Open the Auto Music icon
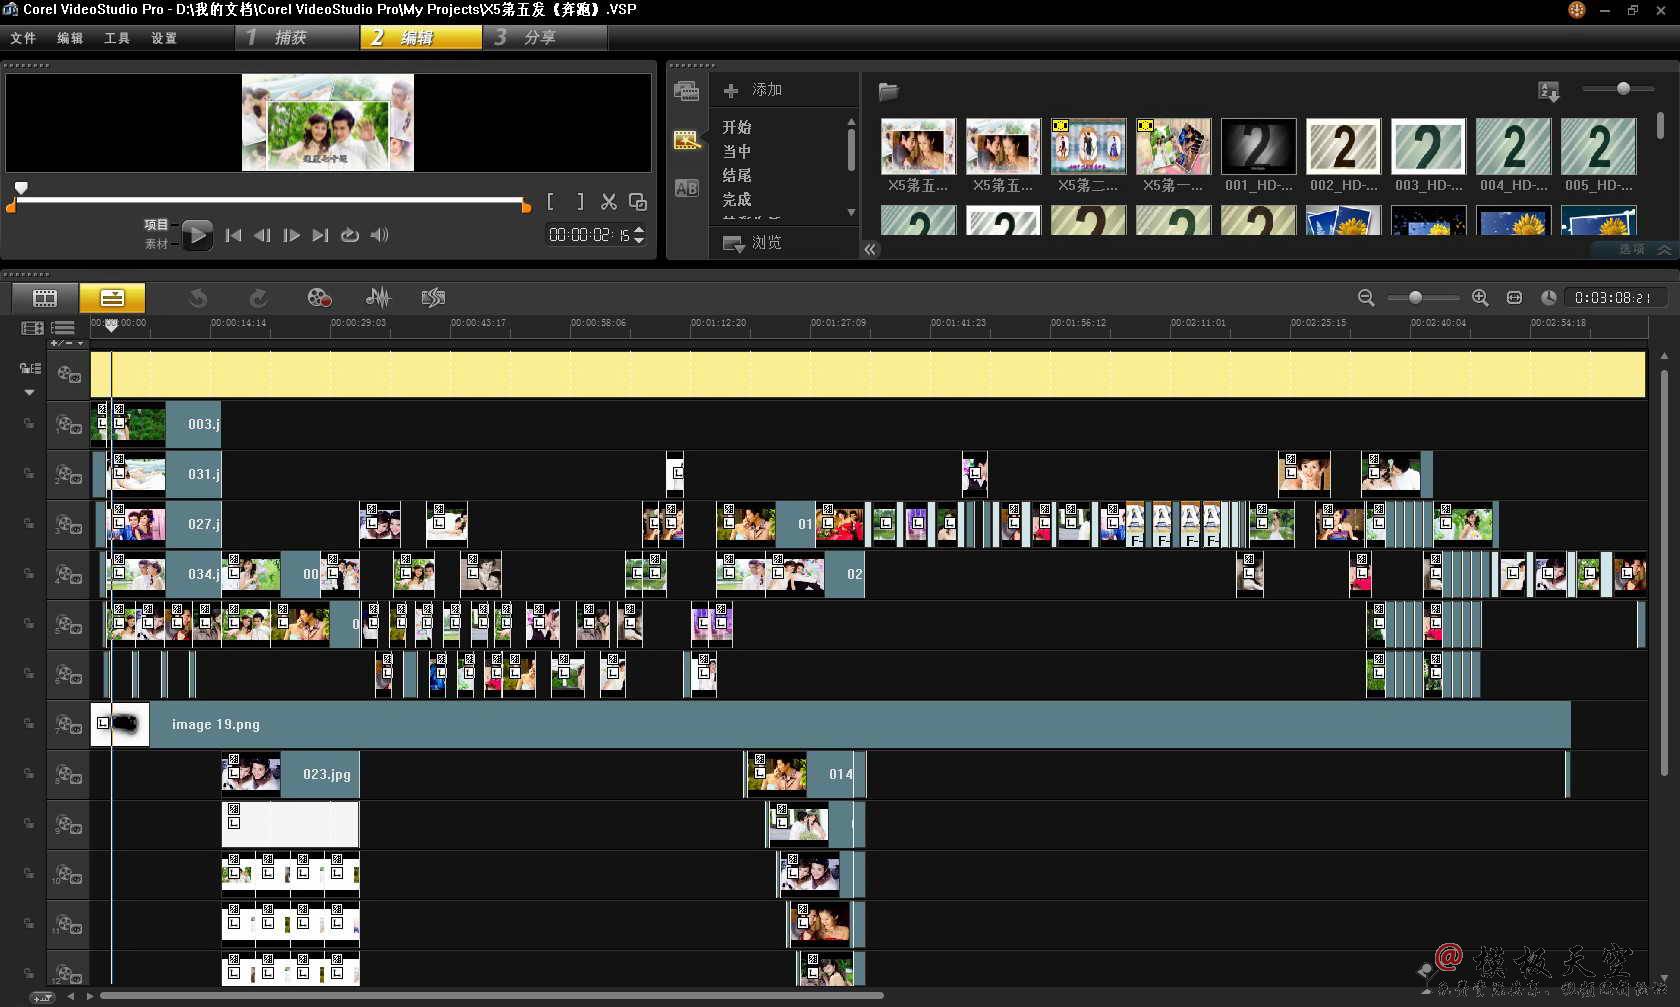This screenshot has height=1007, width=1680. [433, 298]
